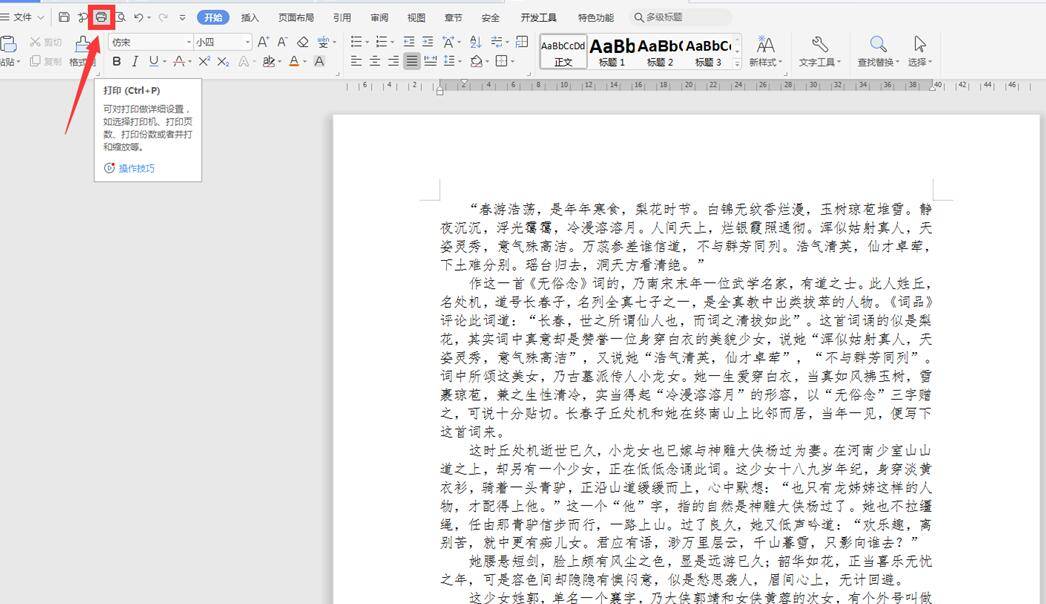
Task: Increase font size with A+ icon
Action: 264,42
